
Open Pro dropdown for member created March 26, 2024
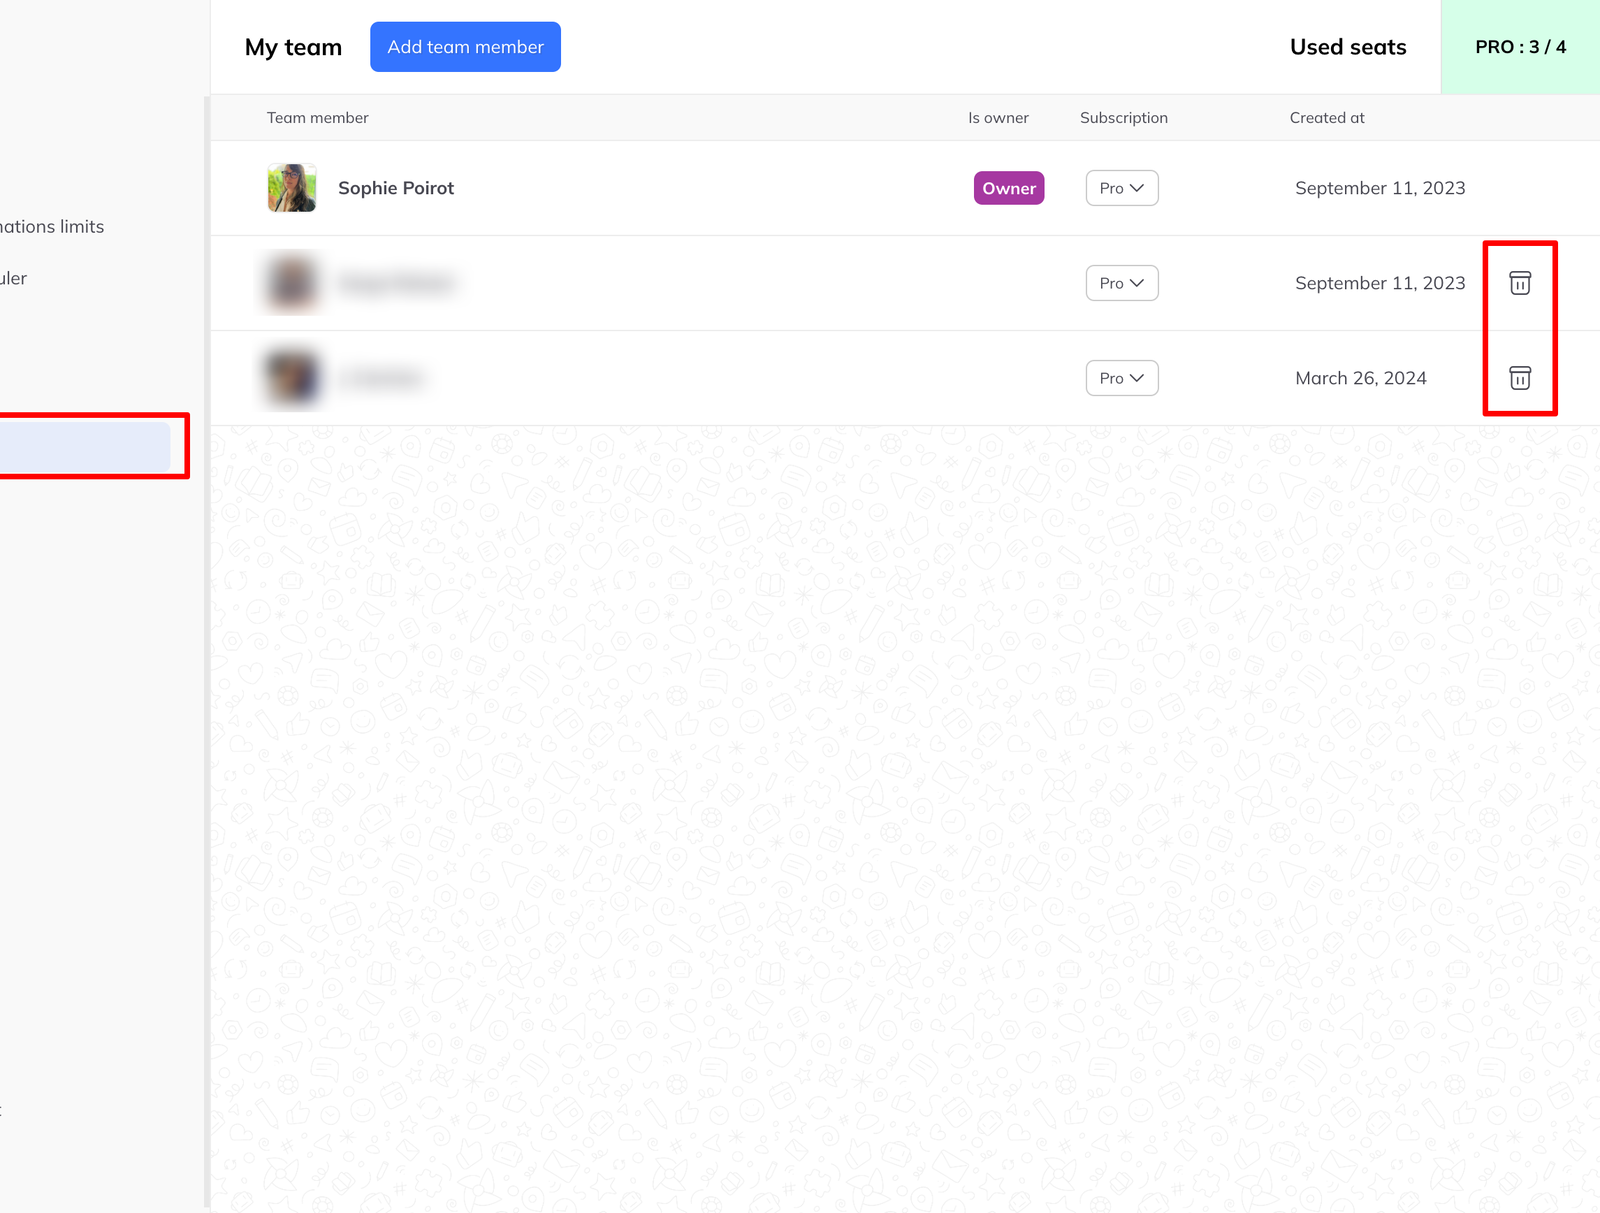[x=1122, y=378]
